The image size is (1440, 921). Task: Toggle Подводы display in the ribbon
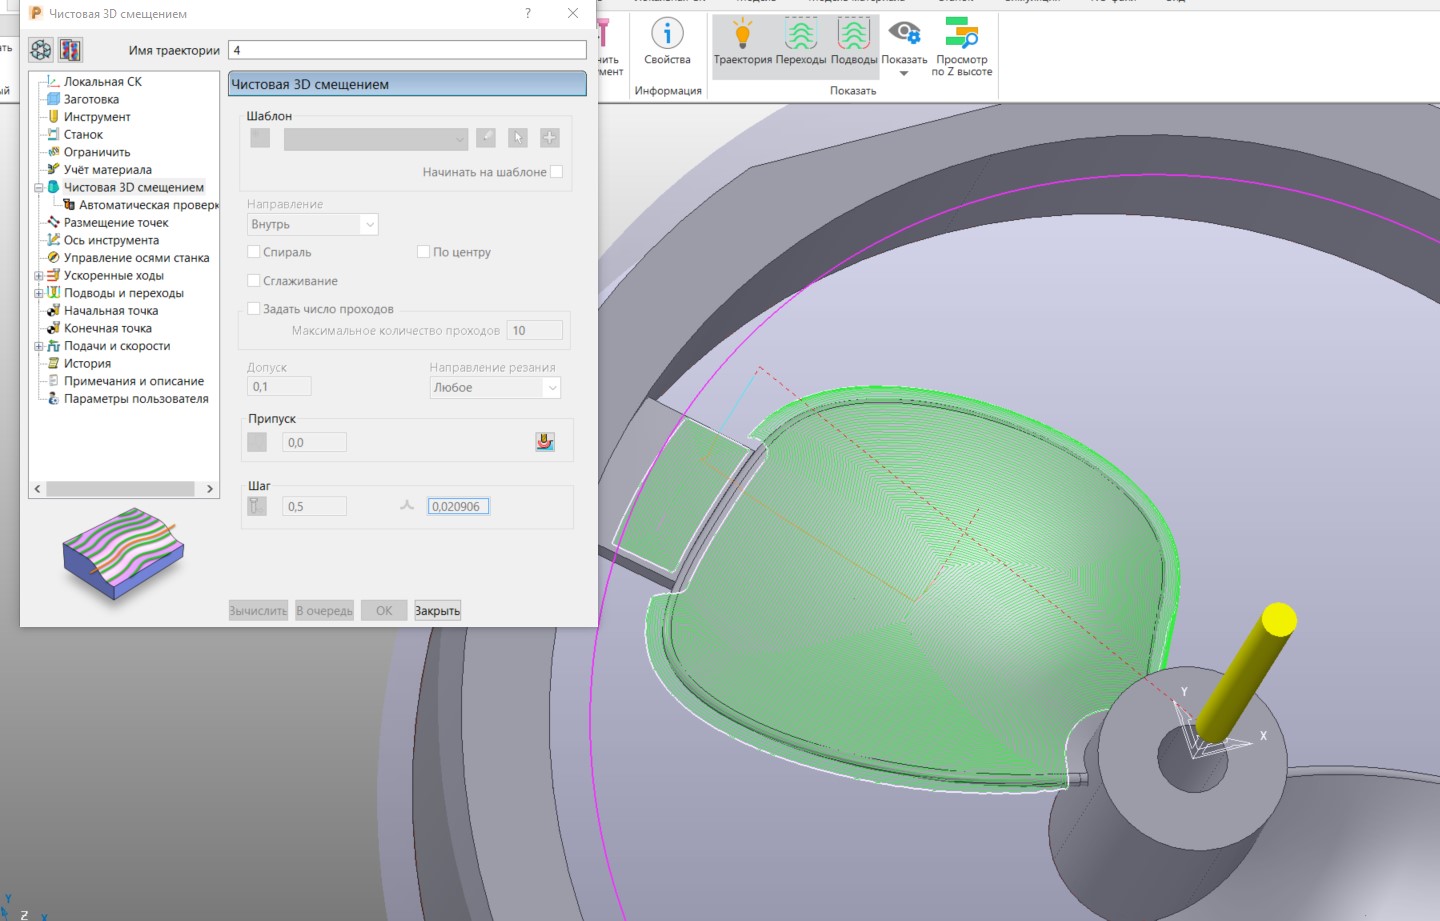854,42
